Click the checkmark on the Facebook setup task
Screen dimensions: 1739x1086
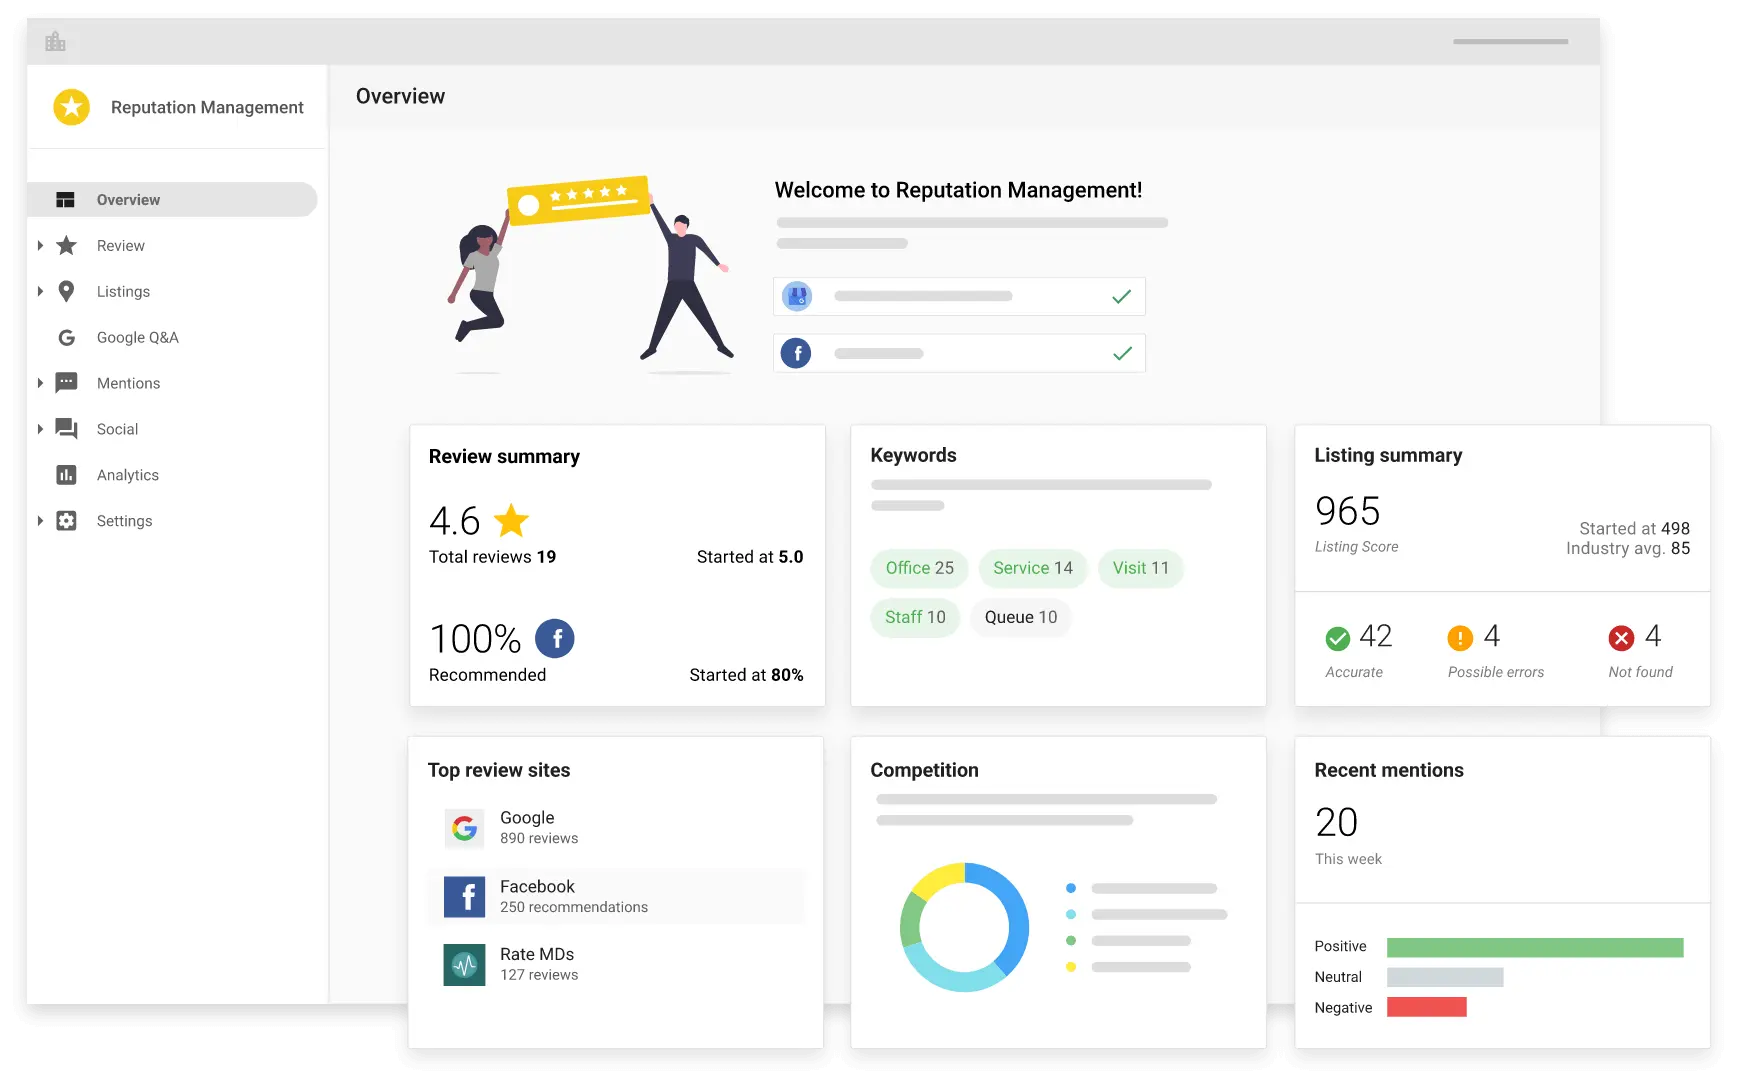tap(1120, 352)
